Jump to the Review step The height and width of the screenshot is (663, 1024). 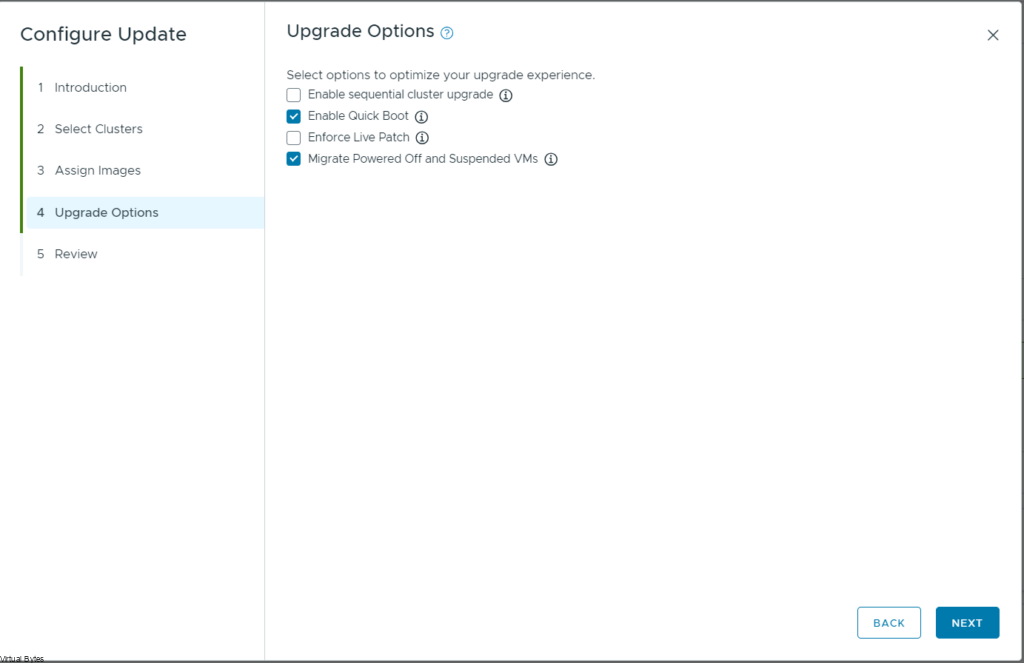tap(76, 254)
